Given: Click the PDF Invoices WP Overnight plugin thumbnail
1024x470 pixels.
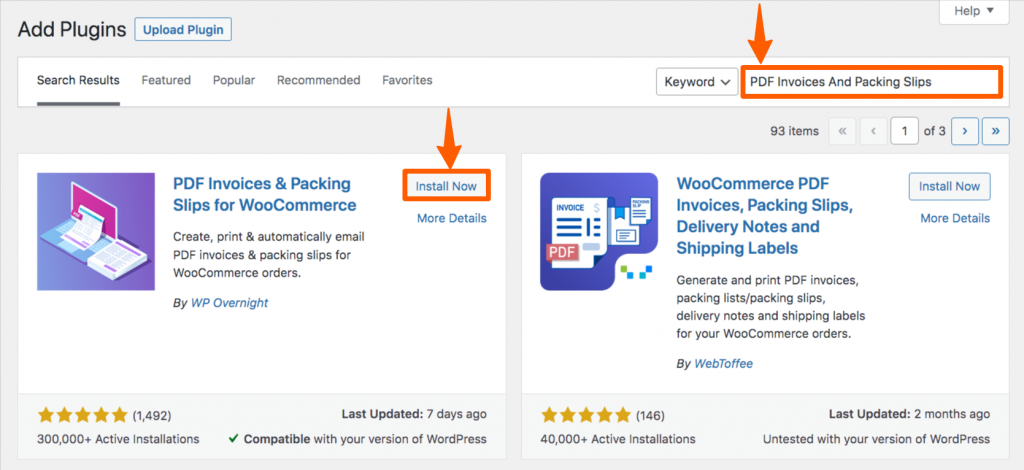Looking at the screenshot, I should [x=96, y=232].
